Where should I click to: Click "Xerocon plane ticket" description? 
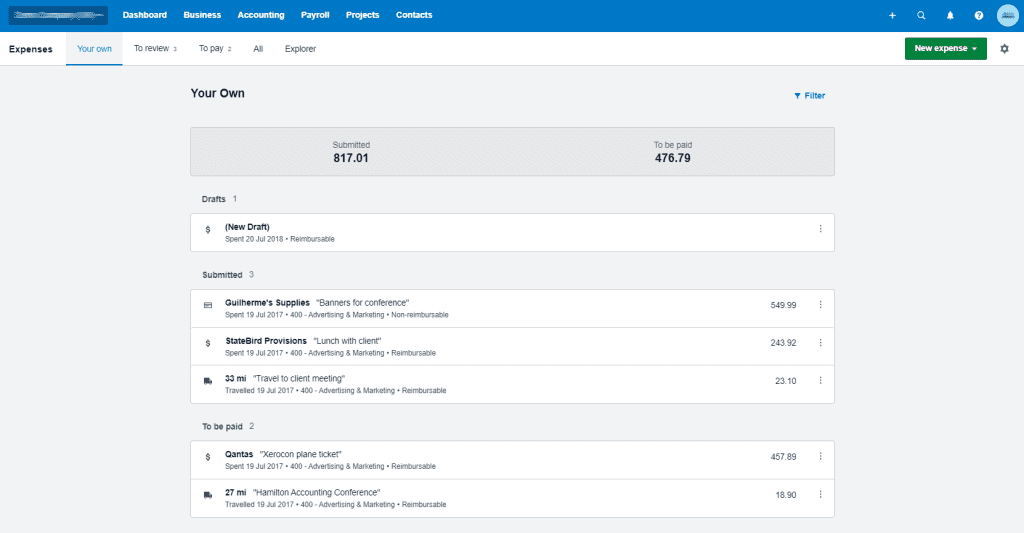300,454
